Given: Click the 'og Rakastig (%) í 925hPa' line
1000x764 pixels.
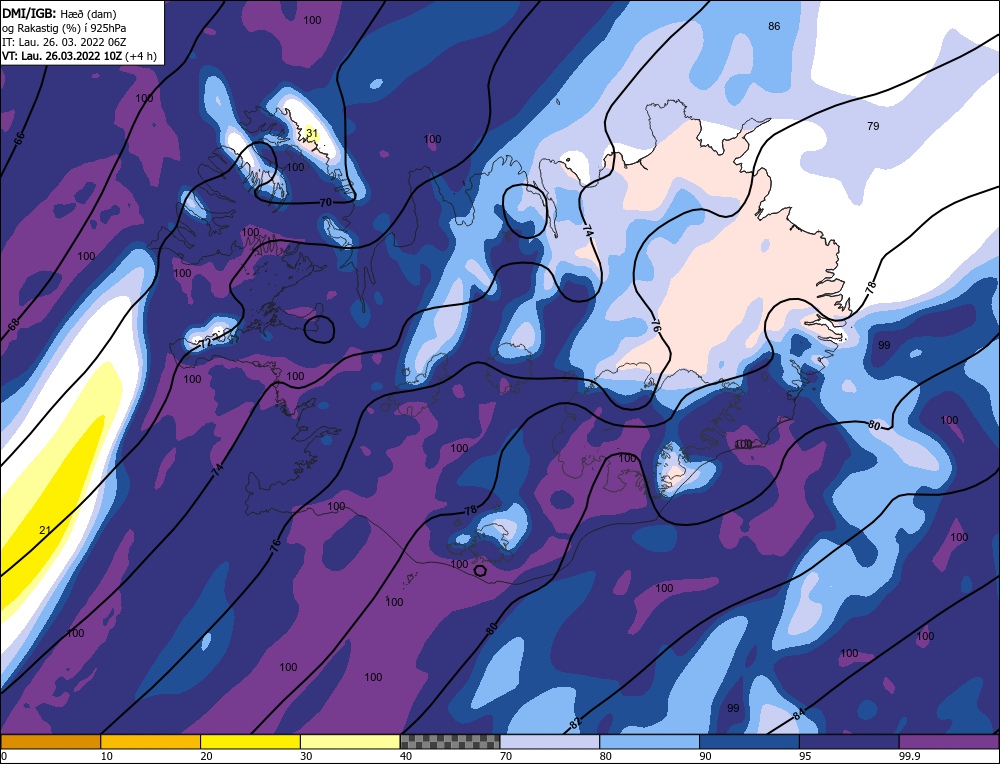Looking at the screenshot, I should [x=64, y=28].
